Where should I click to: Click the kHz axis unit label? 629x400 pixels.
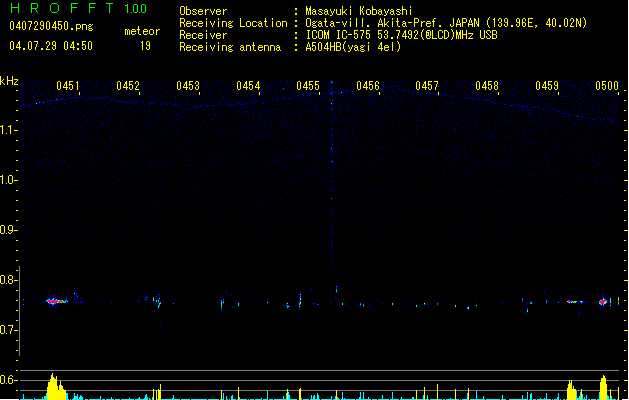[x=9, y=81]
